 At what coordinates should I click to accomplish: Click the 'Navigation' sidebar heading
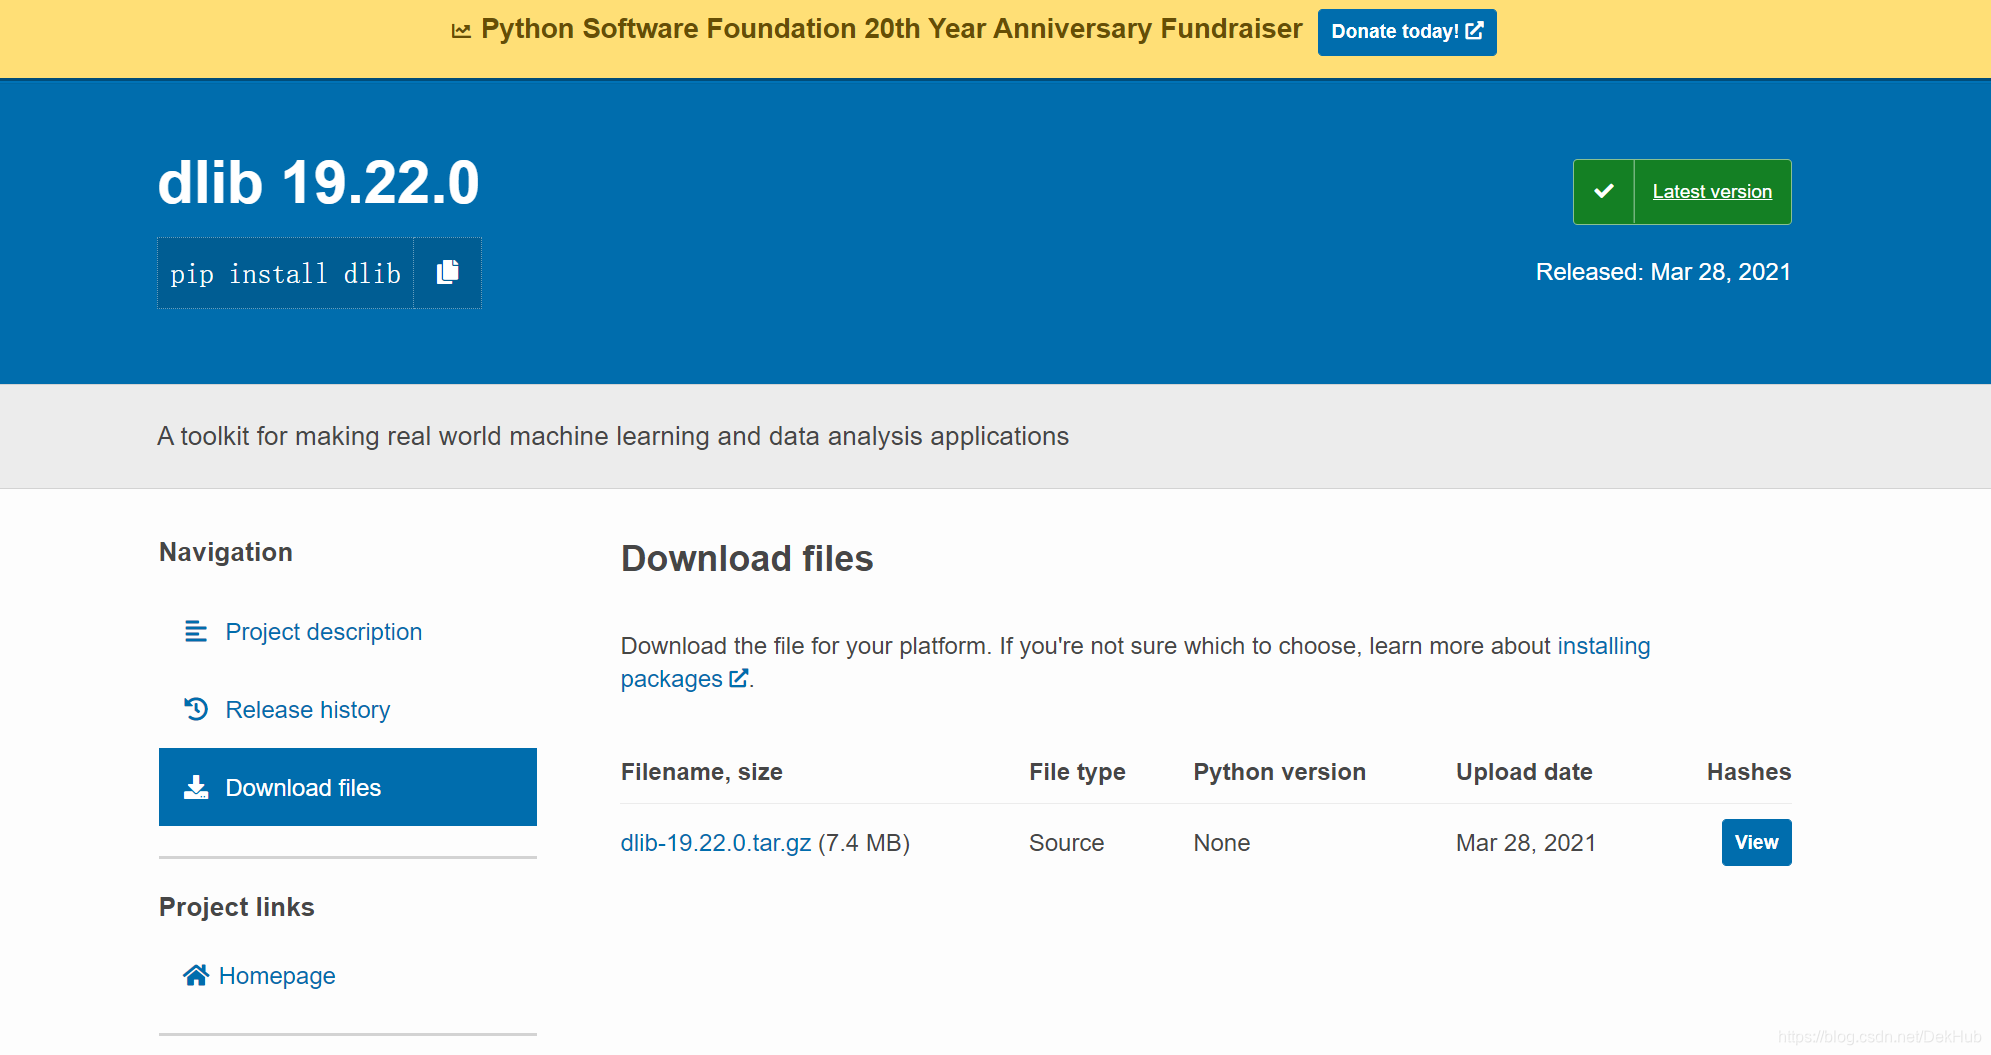pos(226,552)
